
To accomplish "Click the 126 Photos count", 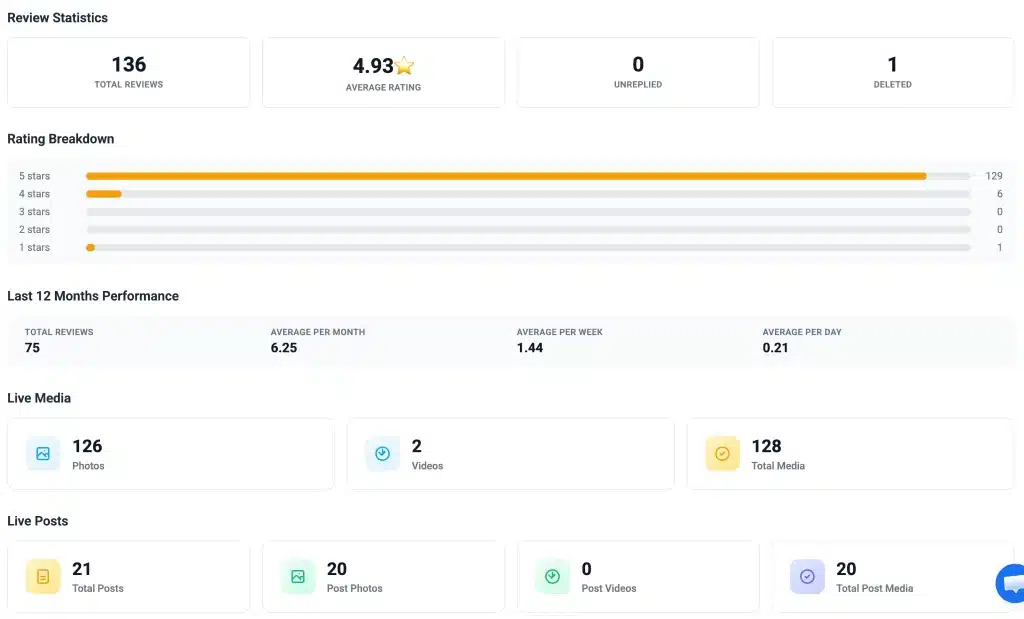I will (87, 446).
